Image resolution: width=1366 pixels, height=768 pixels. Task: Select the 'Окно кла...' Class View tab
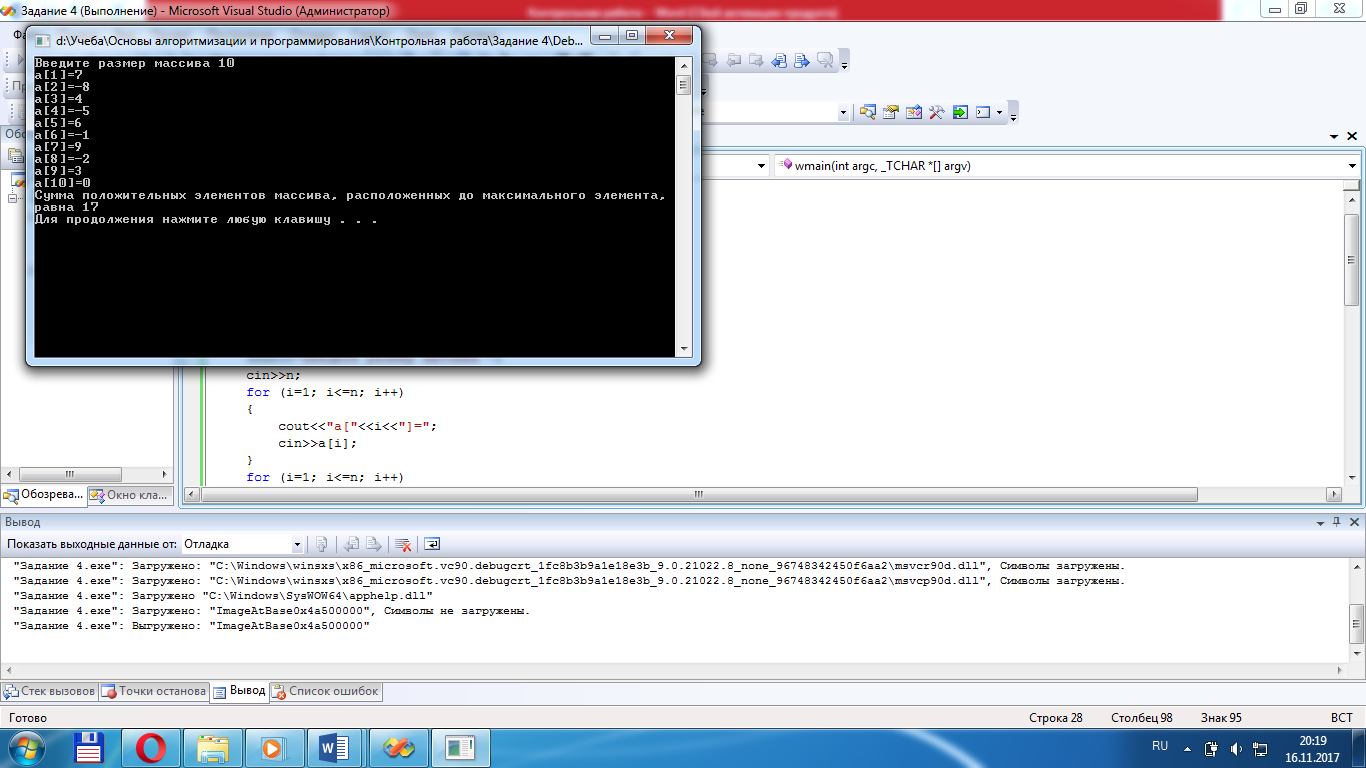[x=131, y=495]
